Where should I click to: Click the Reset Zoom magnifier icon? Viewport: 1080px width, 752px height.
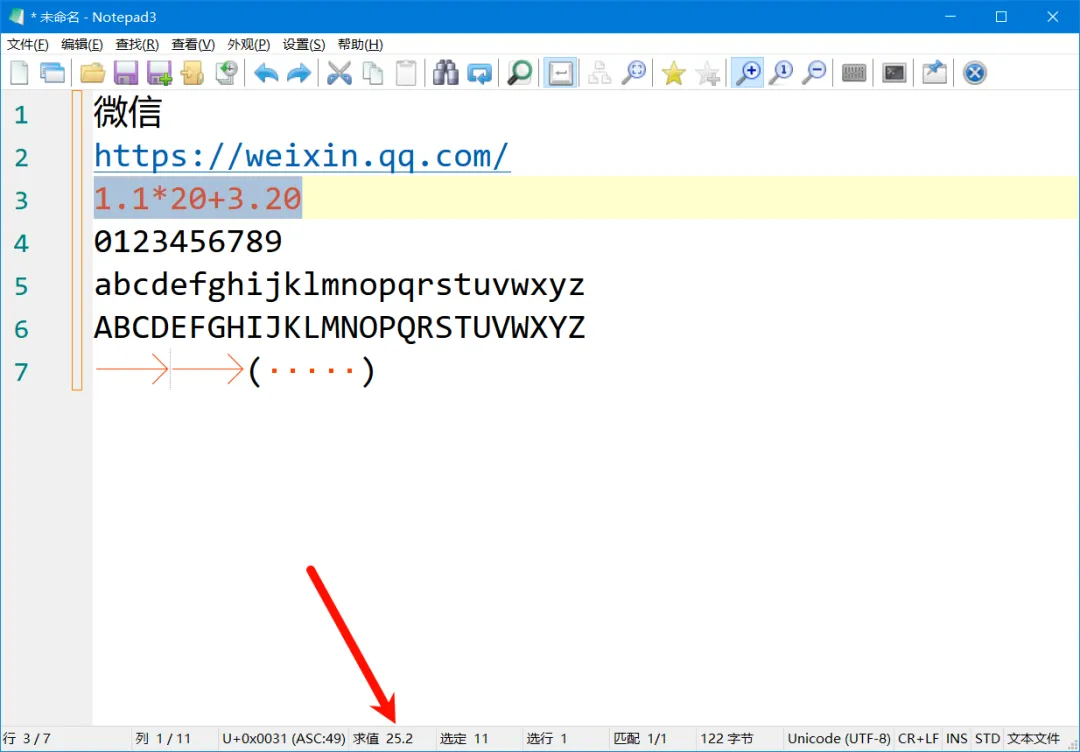[x=781, y=73]
